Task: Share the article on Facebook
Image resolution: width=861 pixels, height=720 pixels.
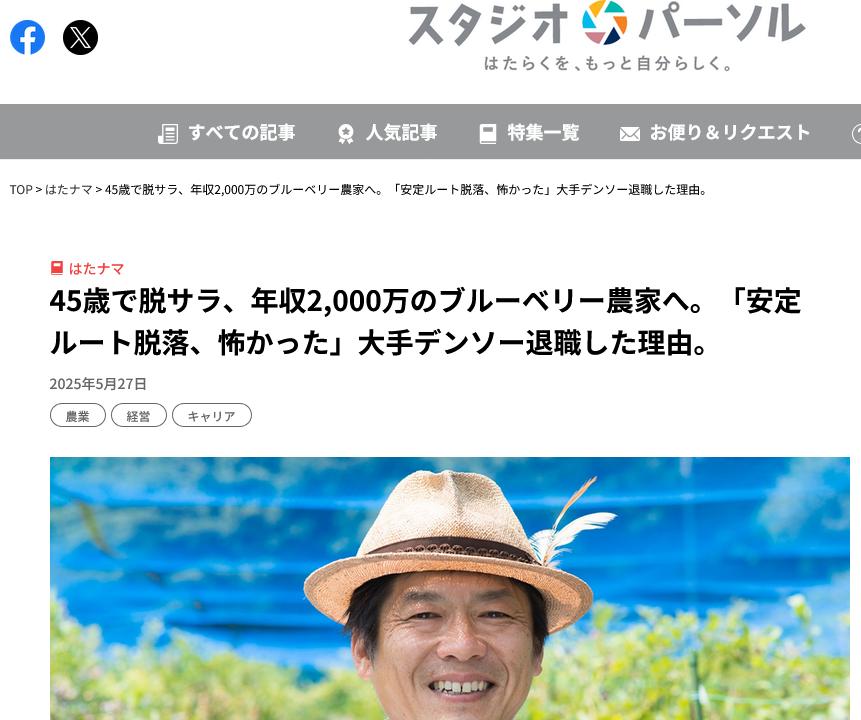Action: (x=27, y=37)
